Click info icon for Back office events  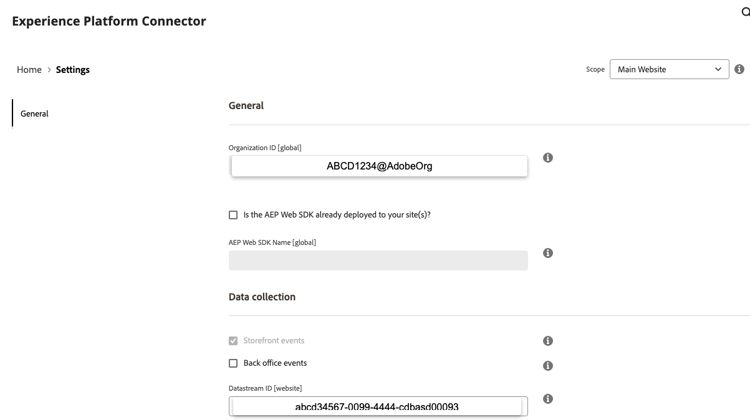pyautogui.click(x=548, y=365)
